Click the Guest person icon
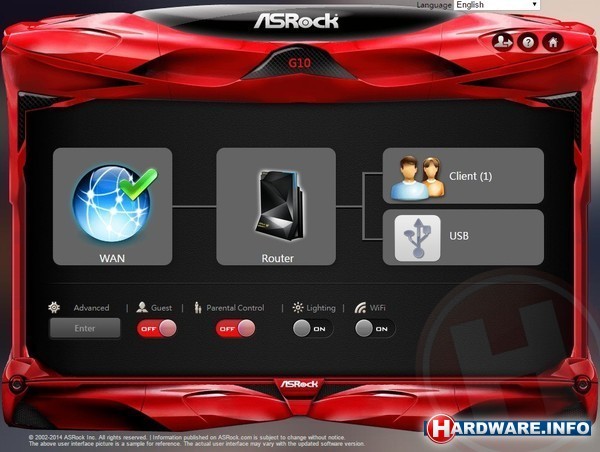 142,307
